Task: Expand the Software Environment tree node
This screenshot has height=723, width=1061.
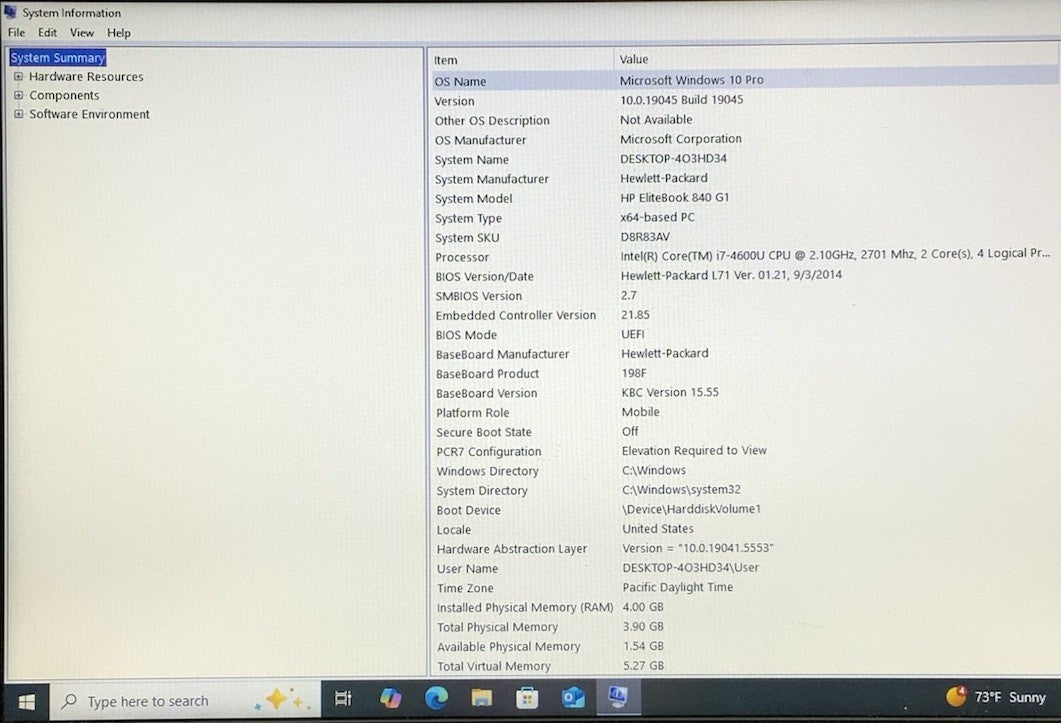Action: 18,115
